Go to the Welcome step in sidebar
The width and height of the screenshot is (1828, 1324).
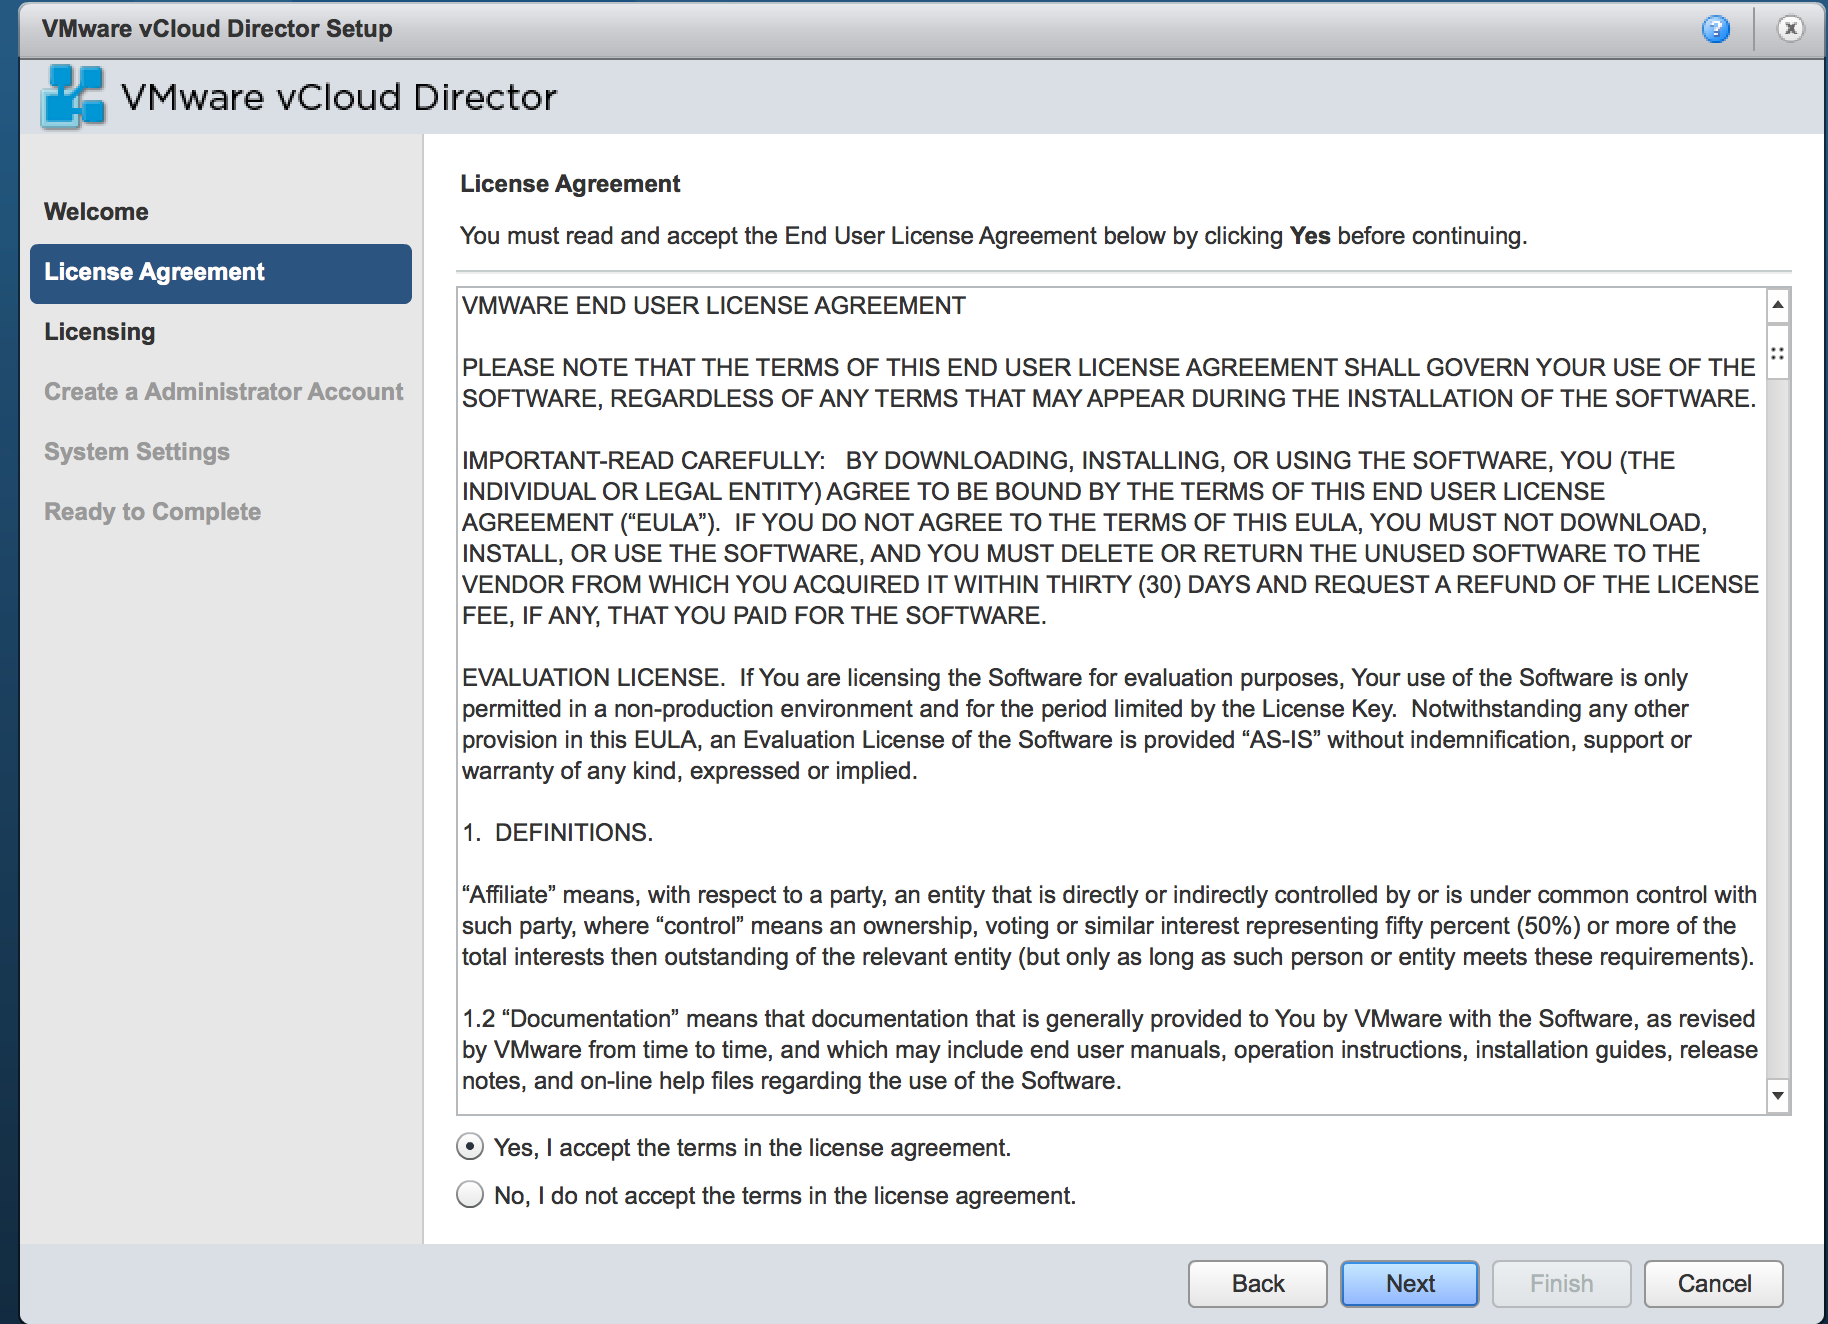(x=96, y=212)
